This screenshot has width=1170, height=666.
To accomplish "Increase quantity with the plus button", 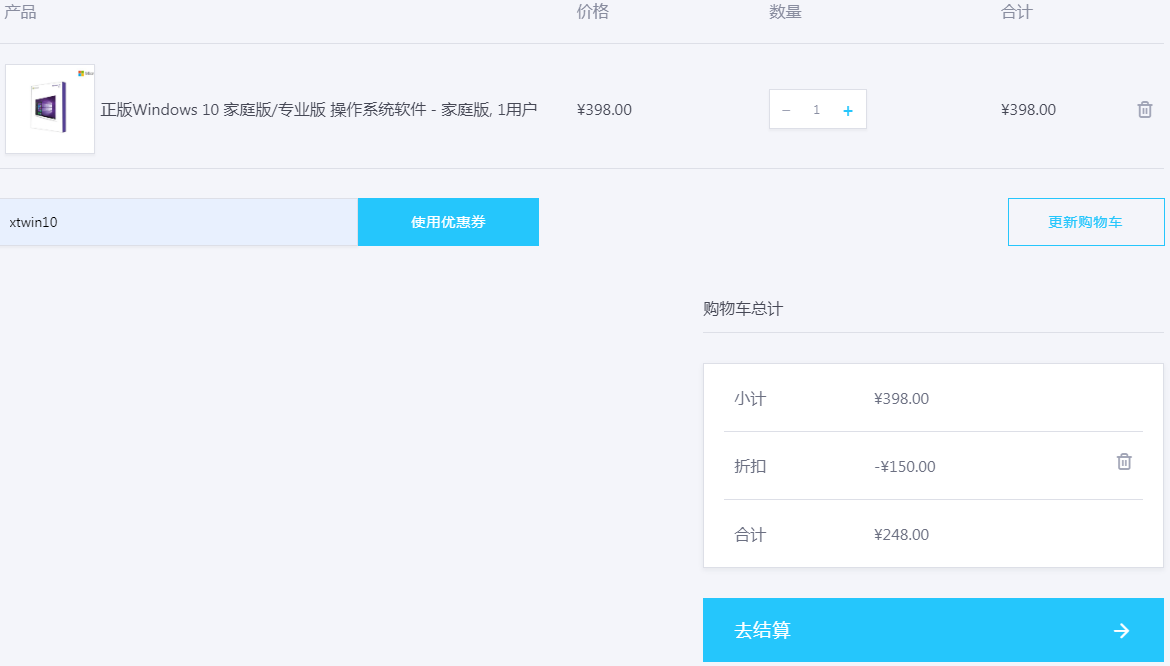I will coord(848,110).
